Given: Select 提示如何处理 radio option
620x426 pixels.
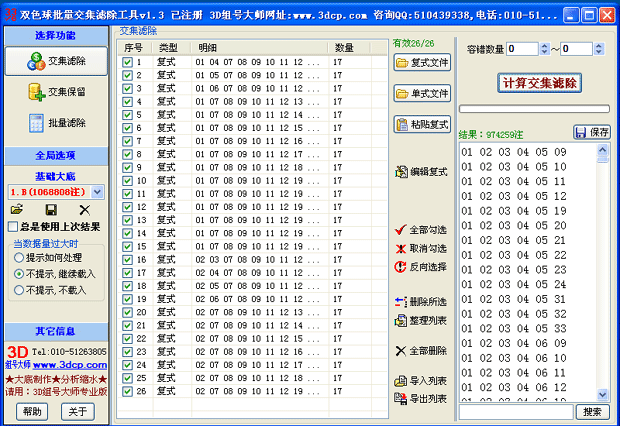Looking at the screenshot, I should pyautogui.click(x=19, y=257).
